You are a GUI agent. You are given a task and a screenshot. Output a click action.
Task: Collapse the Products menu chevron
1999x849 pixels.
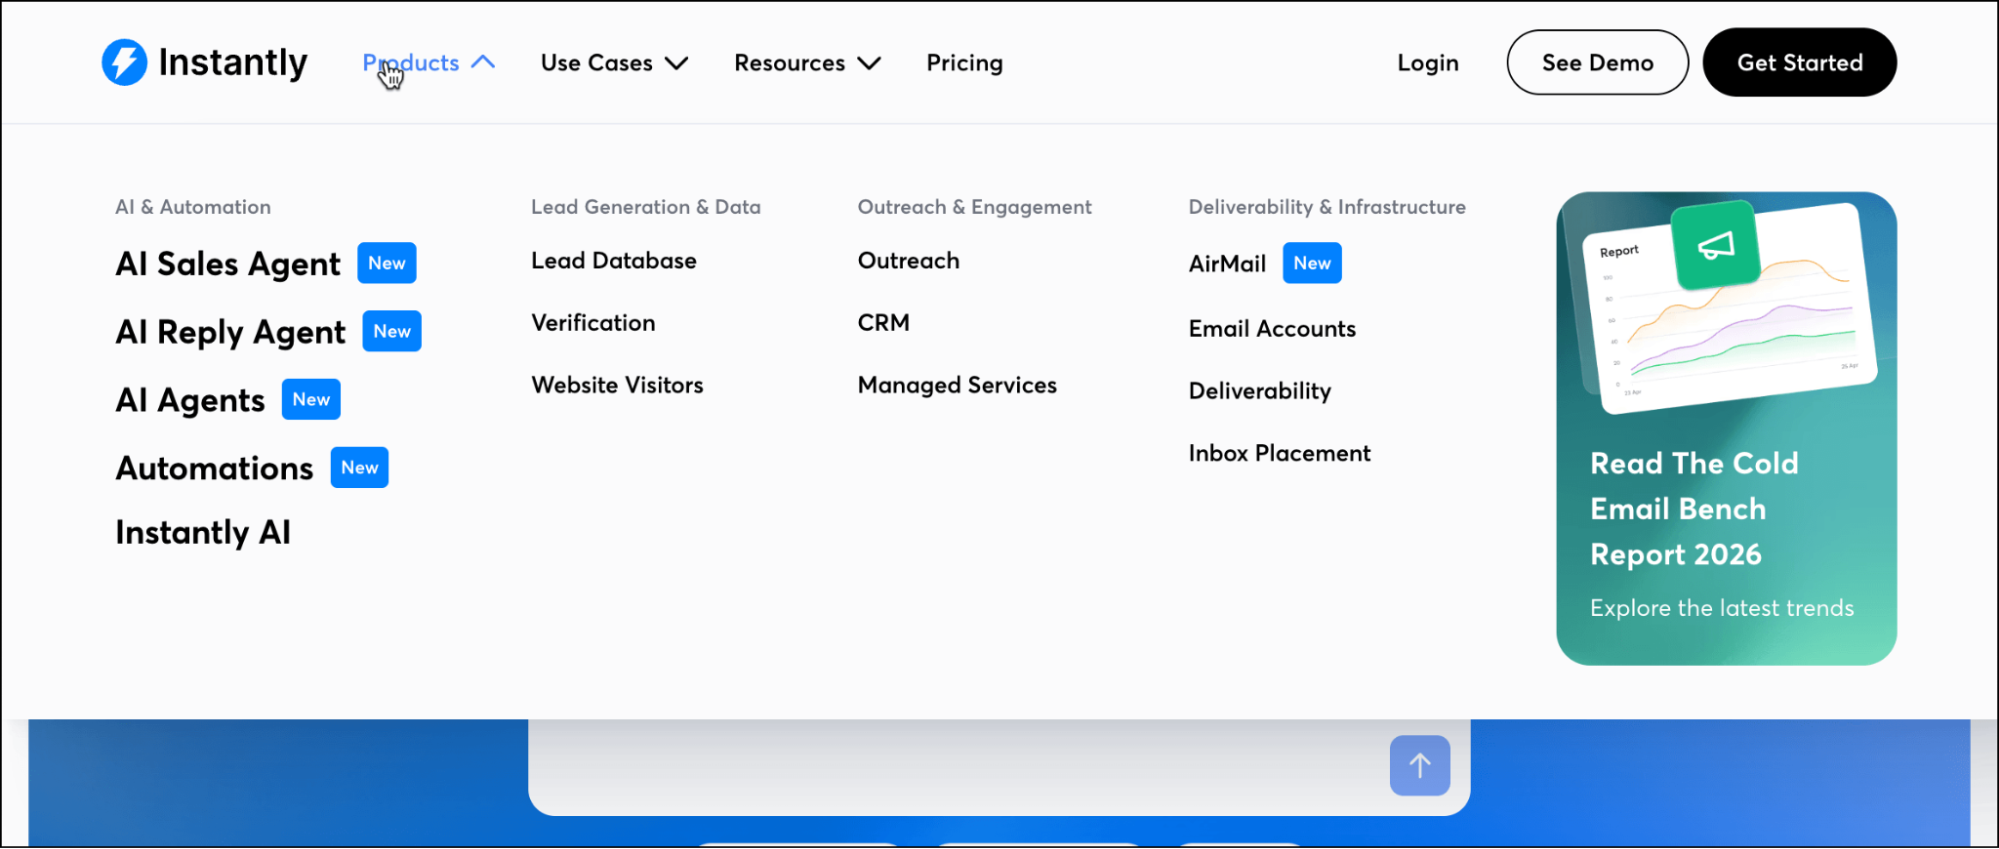[x=483, y=62]
